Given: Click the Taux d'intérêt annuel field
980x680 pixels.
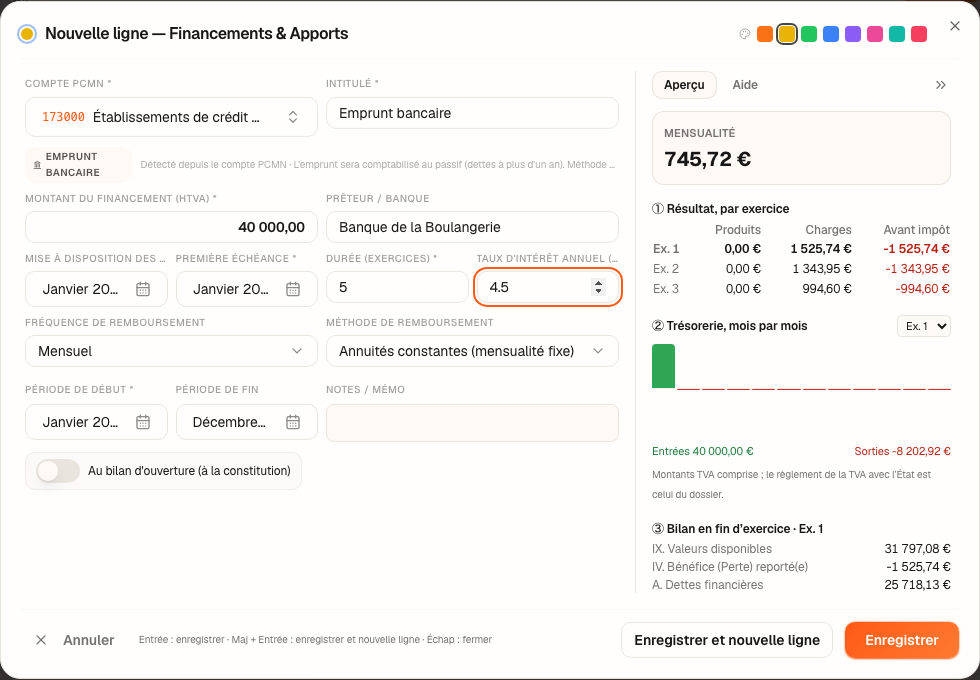Looking at the screenshot, I should tap(547, 287).
